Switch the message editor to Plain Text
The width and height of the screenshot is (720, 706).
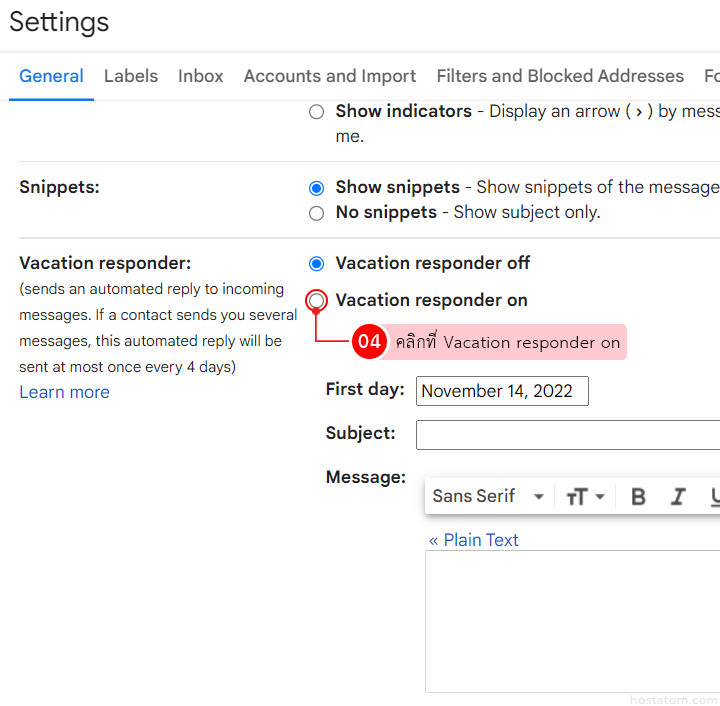pyautogui.click(x=474, y=540)
